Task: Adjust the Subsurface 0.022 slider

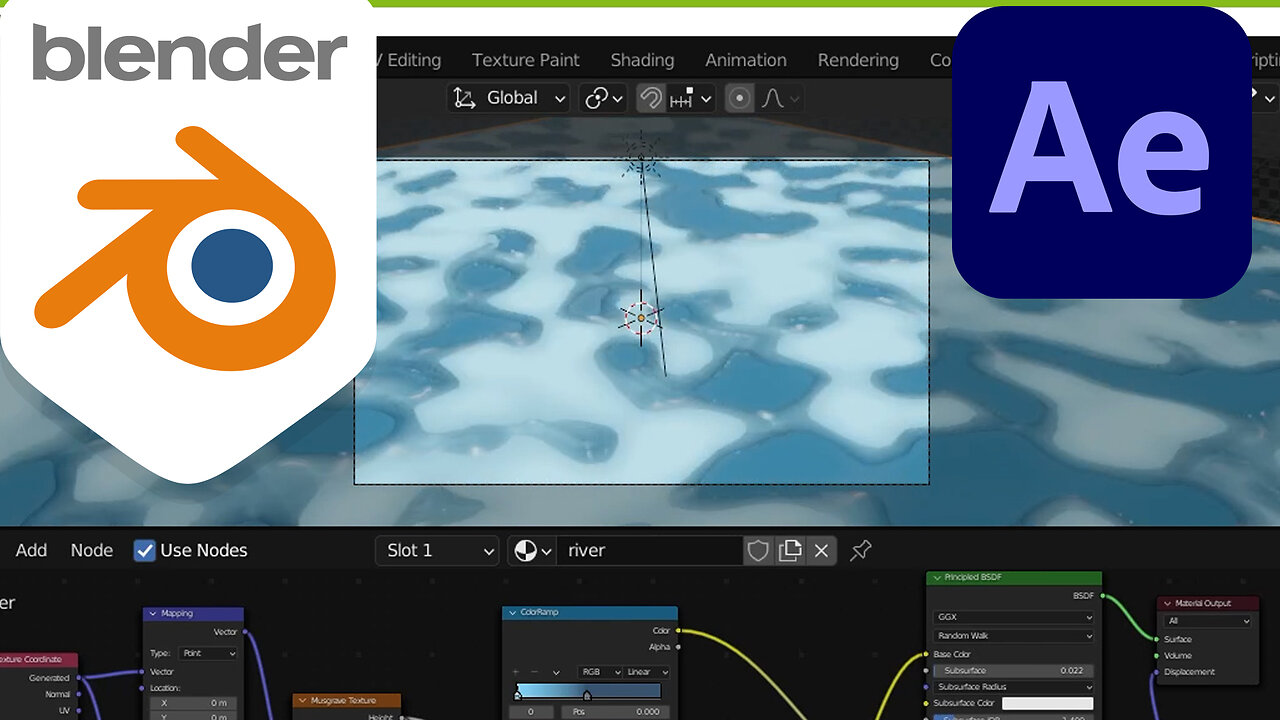Action: tap(1014, 670)
